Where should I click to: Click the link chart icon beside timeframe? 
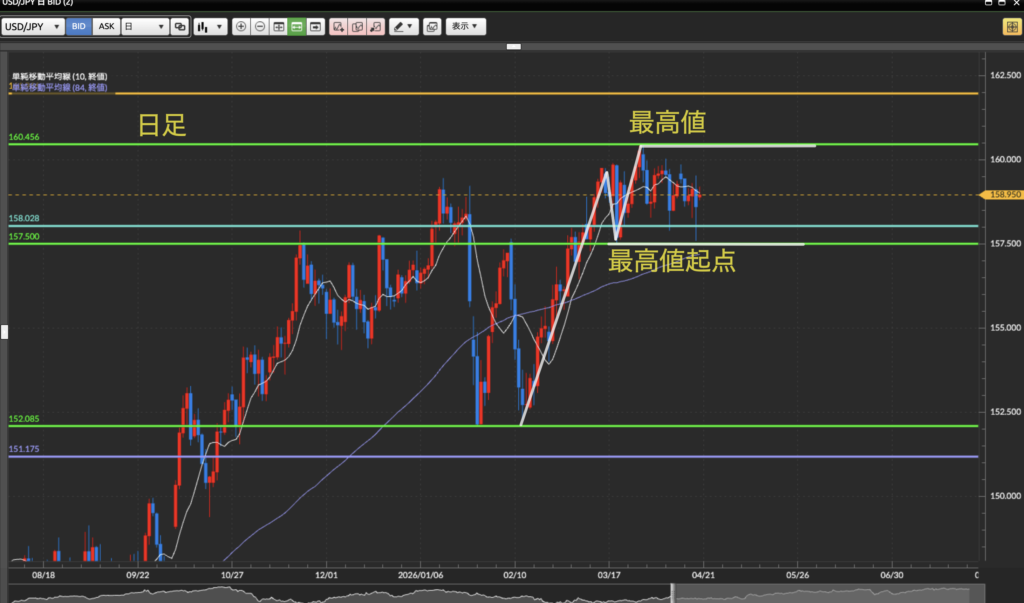pyautogui.click(x=180, y=27)
